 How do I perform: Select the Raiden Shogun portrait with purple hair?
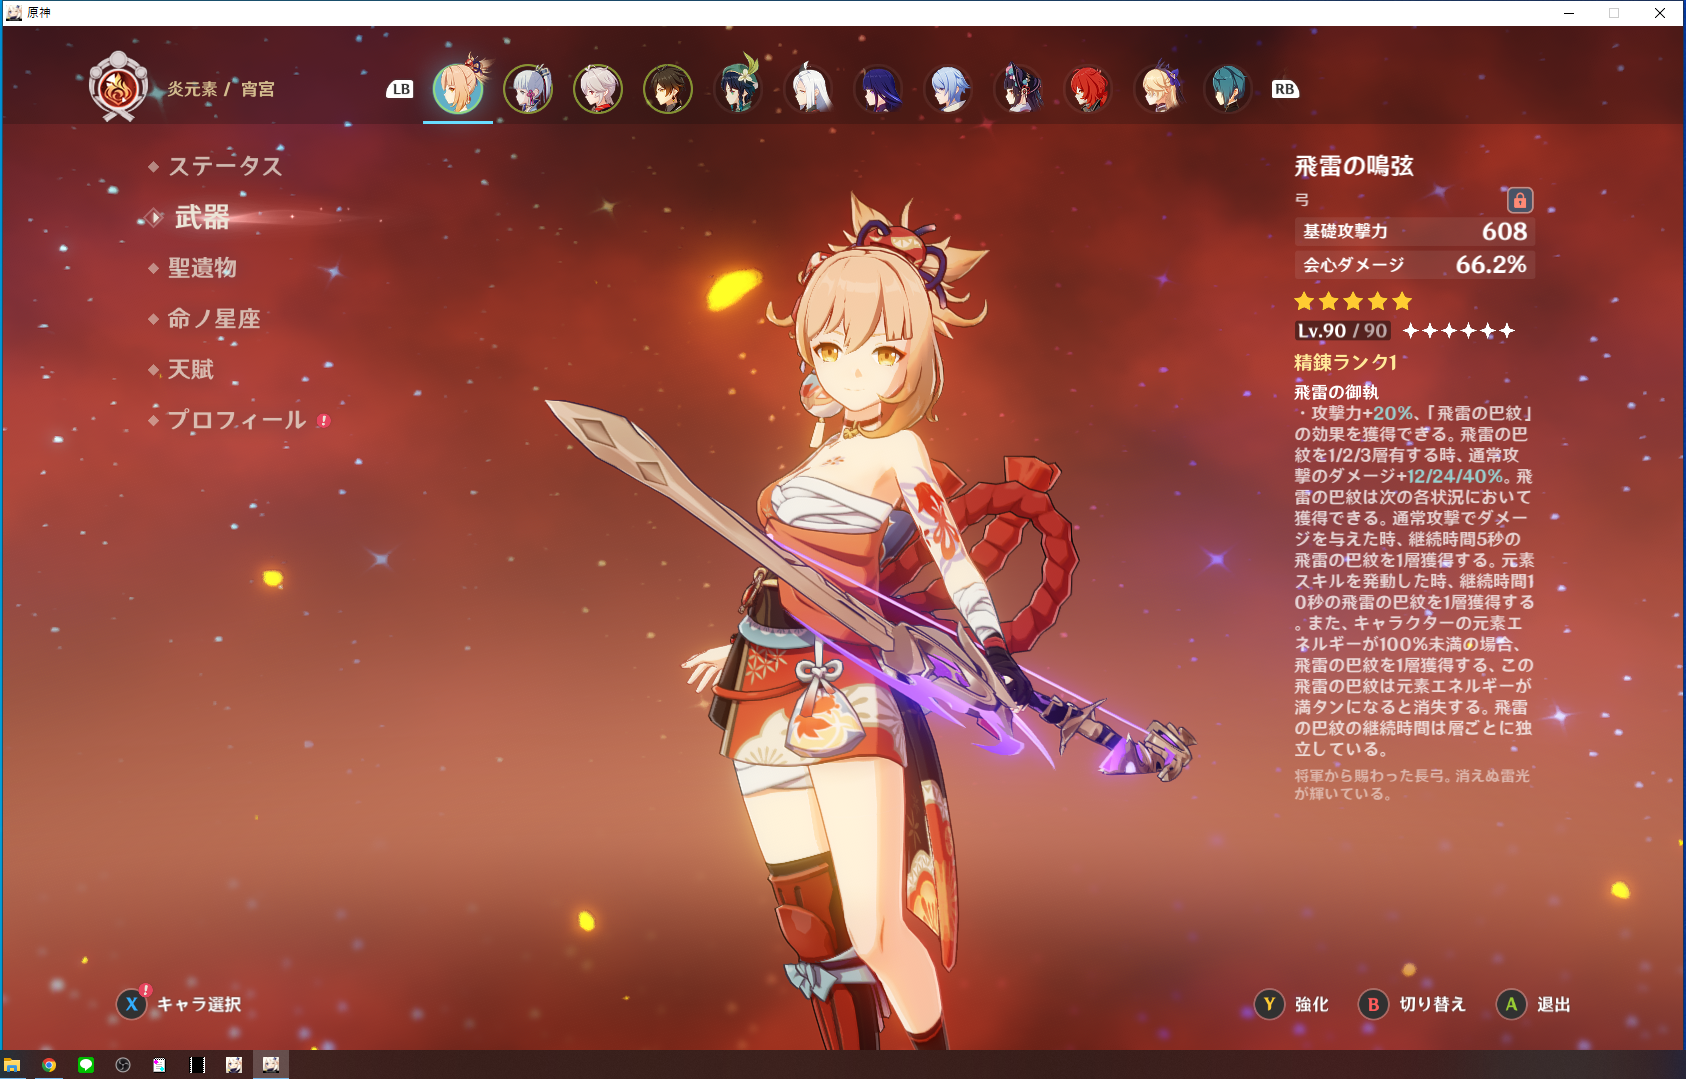pos(878,89)
